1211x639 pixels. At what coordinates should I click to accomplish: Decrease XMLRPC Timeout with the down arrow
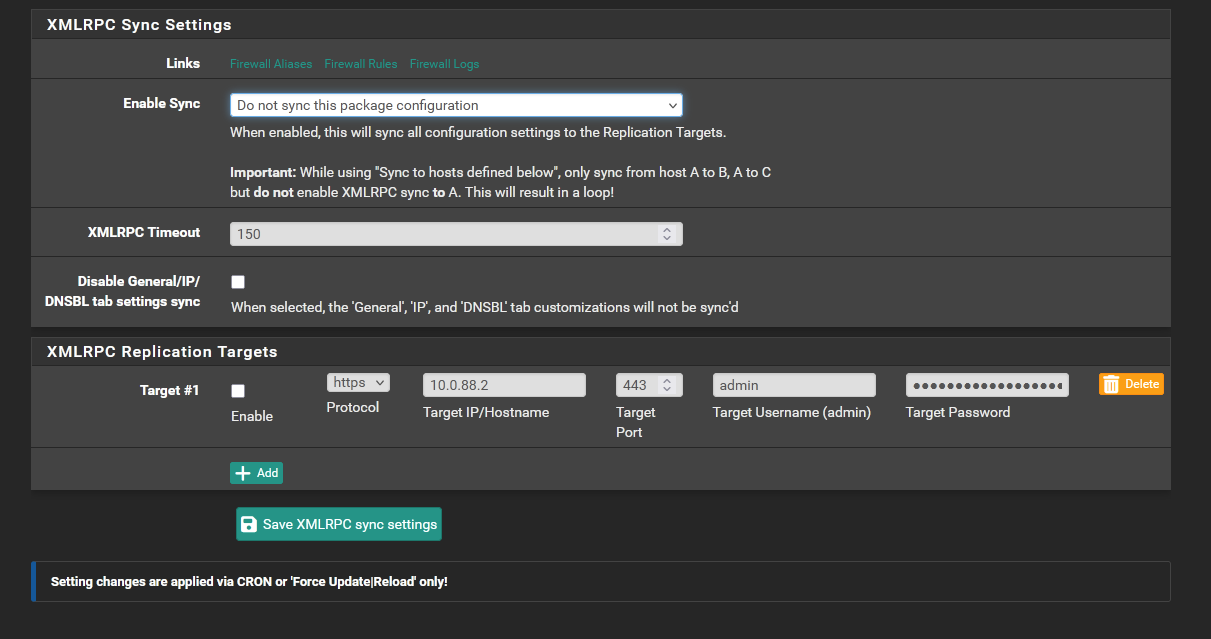tap(667, 238)
